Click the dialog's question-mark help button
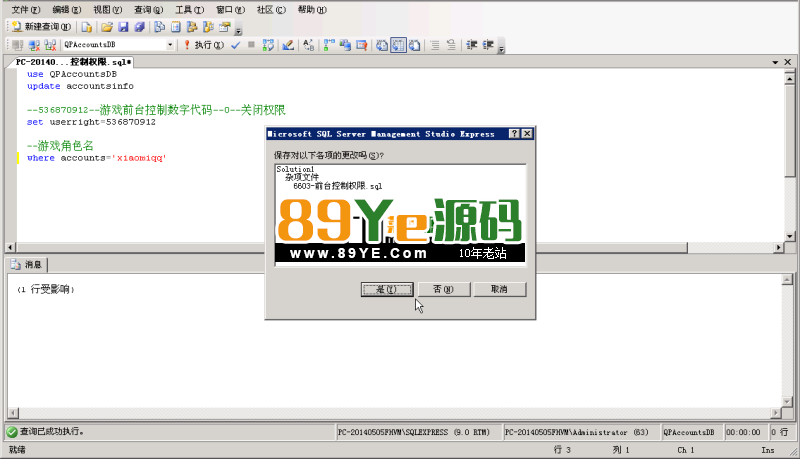The image size is (800, 459). [514, 134]
